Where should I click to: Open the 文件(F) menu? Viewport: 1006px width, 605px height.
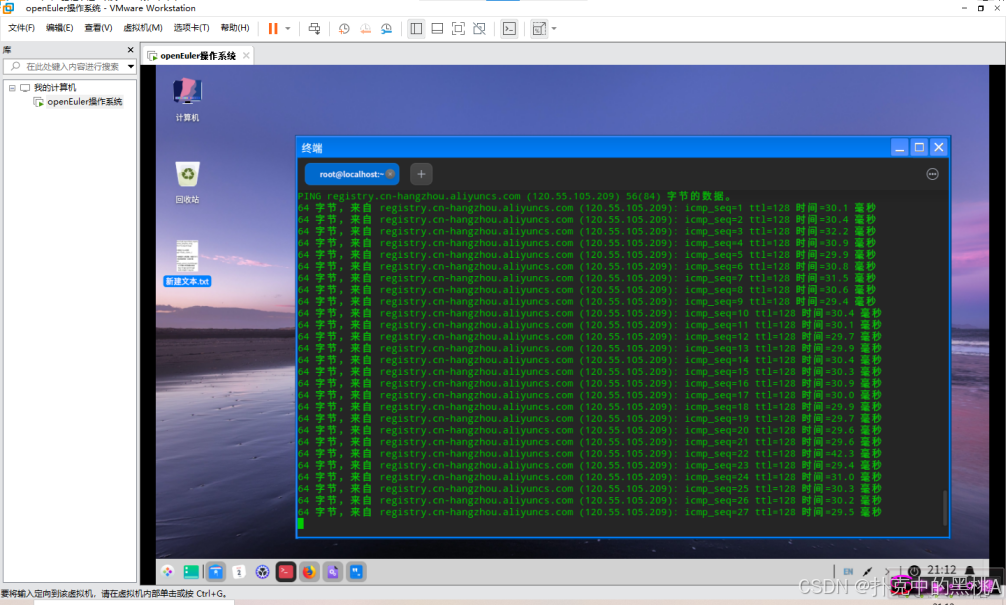tap(21, 28)
